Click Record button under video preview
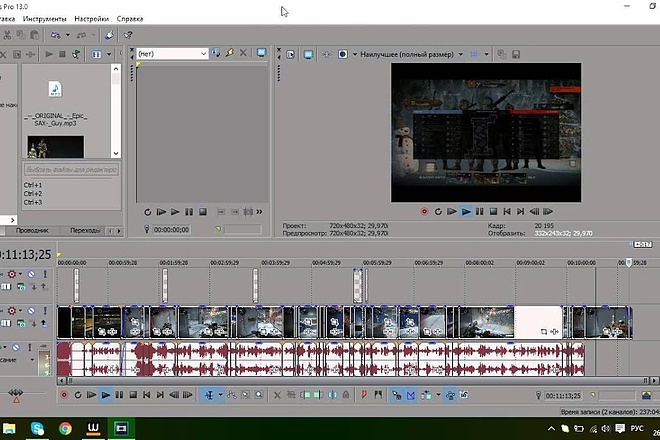660x440 pixels. click(424, 211)
